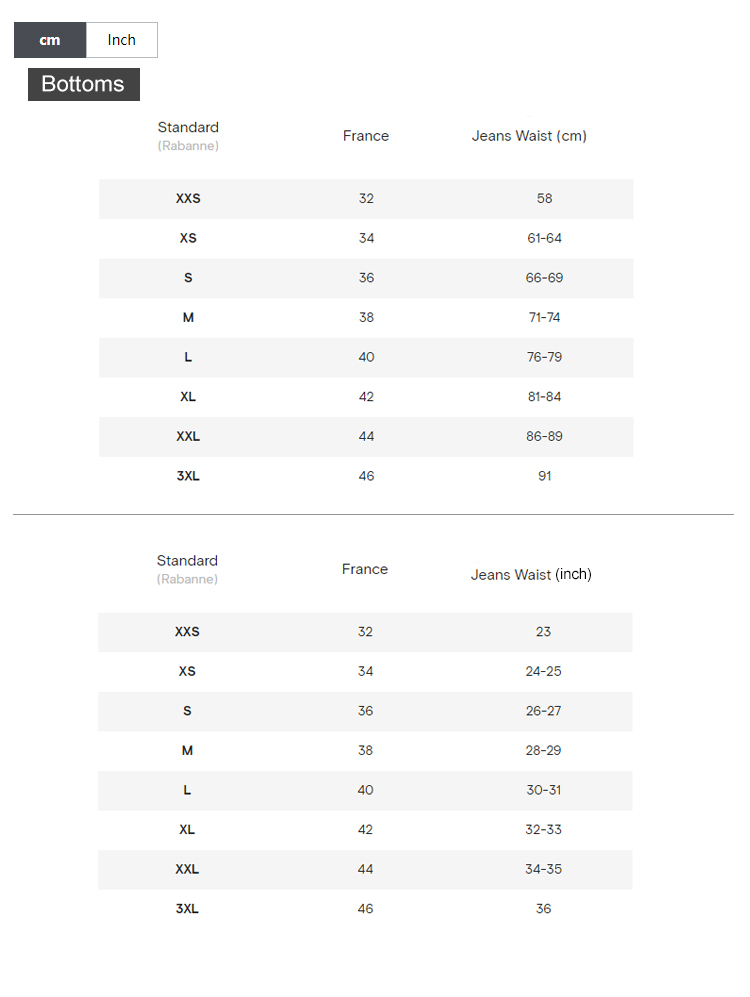Image resolution: width=750 pixels, height=997 pixels.
Task: Select XS row in inch table
Action: (x=187, y=671)
